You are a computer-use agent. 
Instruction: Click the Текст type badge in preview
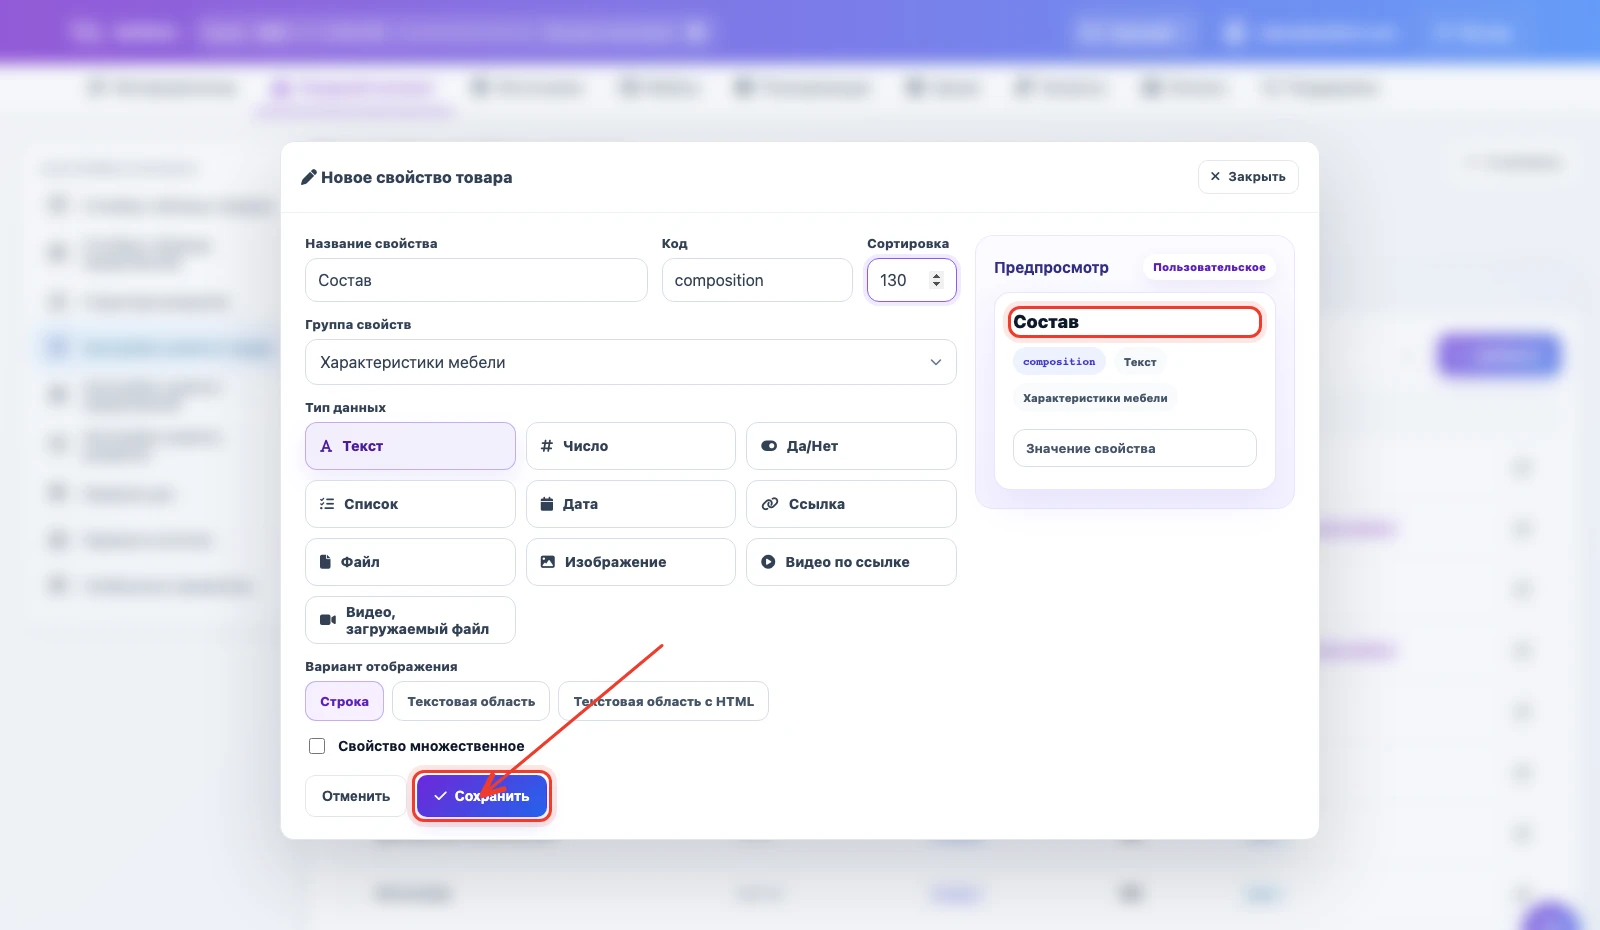[x=1140, y=362]
